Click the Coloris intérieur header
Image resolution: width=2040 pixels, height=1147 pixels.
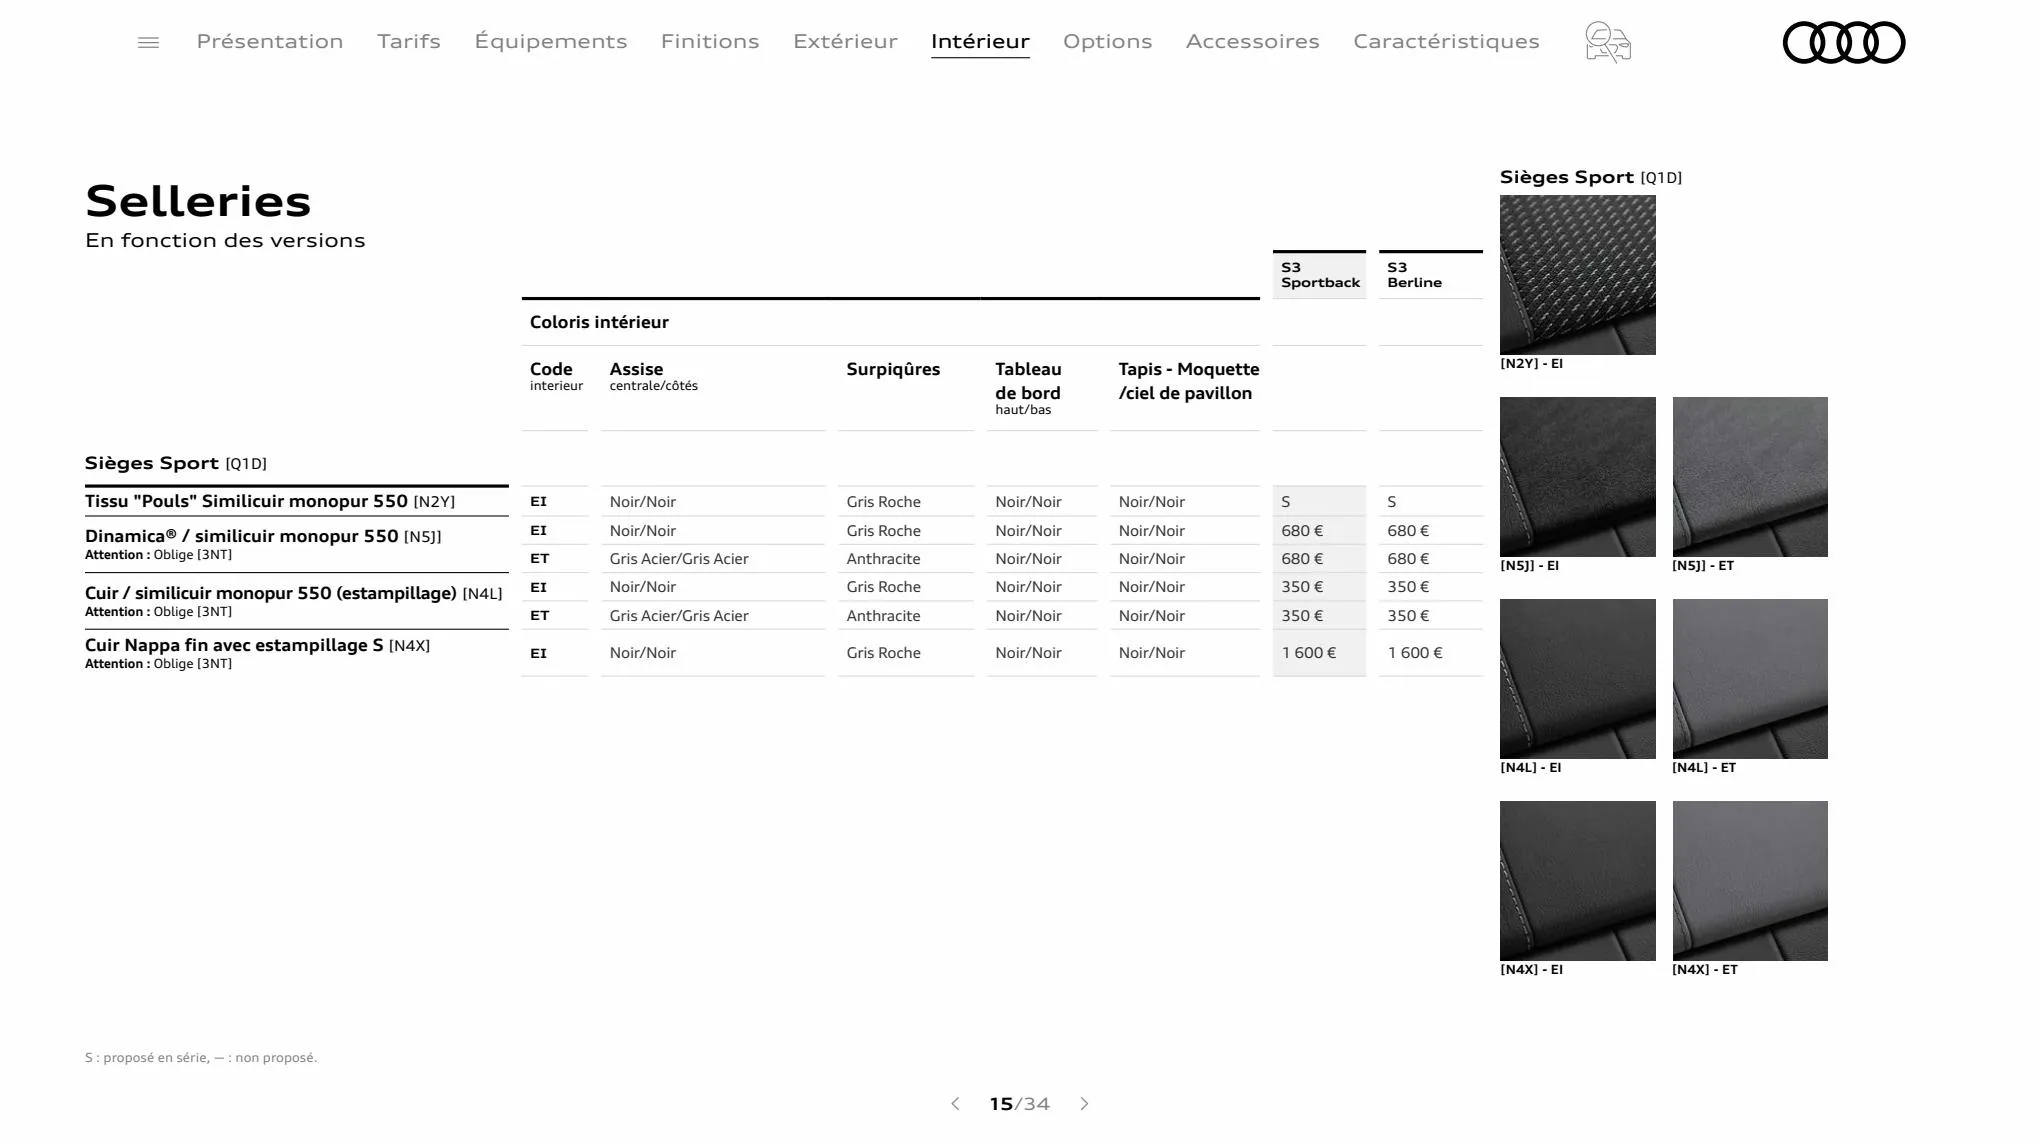click(x=599, y=322)
